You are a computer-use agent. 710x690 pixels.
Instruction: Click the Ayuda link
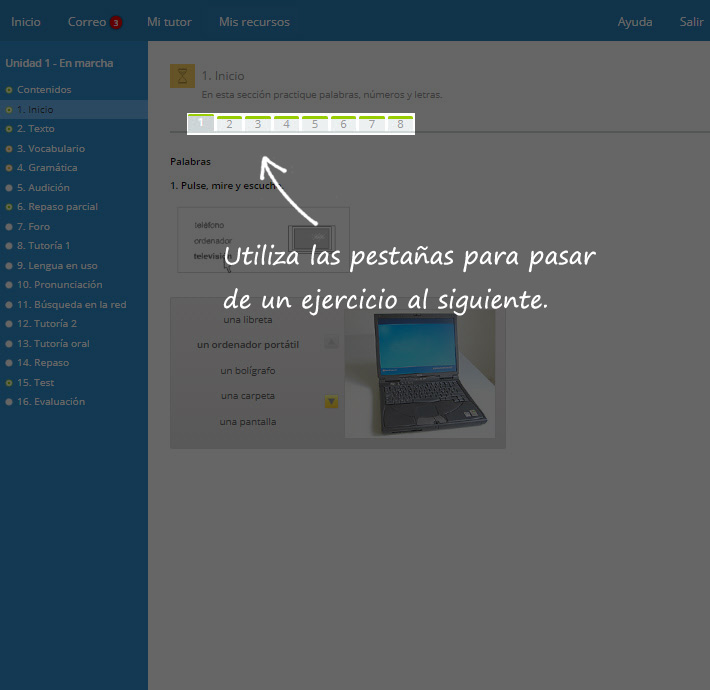pos(635,22)
